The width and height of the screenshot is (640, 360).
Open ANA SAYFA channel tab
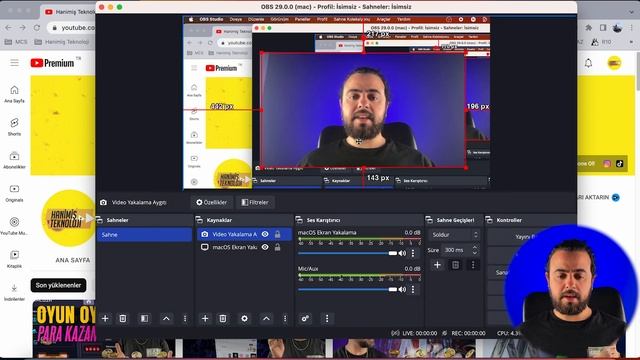tap(73, 260)
